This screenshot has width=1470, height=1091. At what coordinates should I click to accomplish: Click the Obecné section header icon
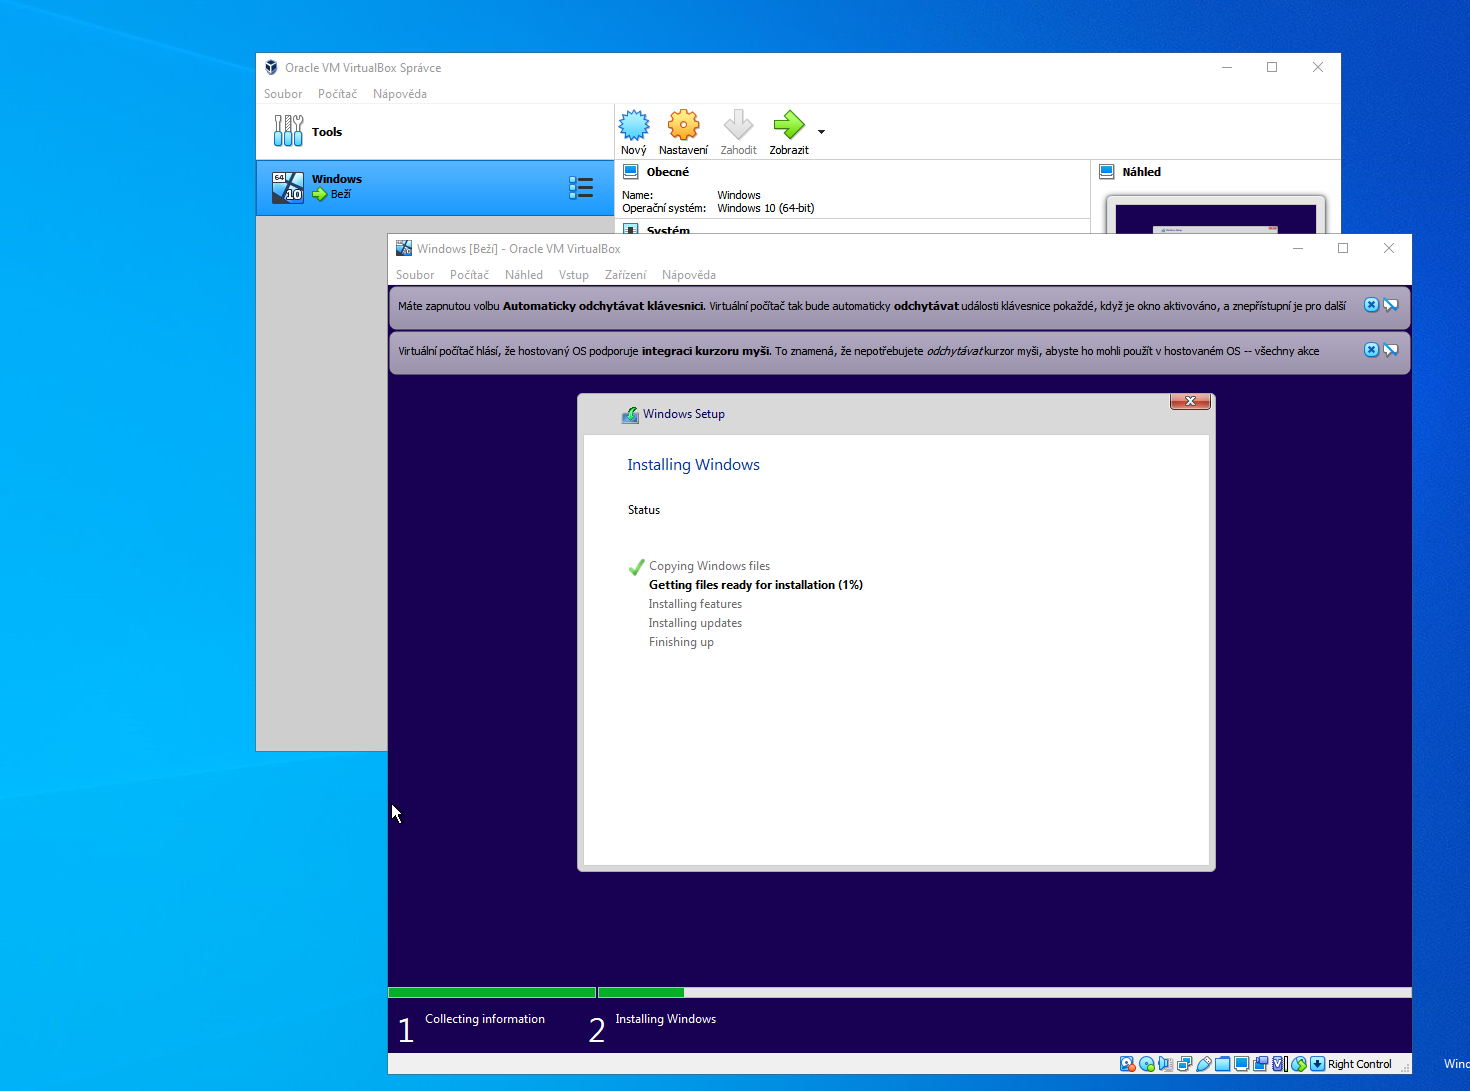pos(631,172)
